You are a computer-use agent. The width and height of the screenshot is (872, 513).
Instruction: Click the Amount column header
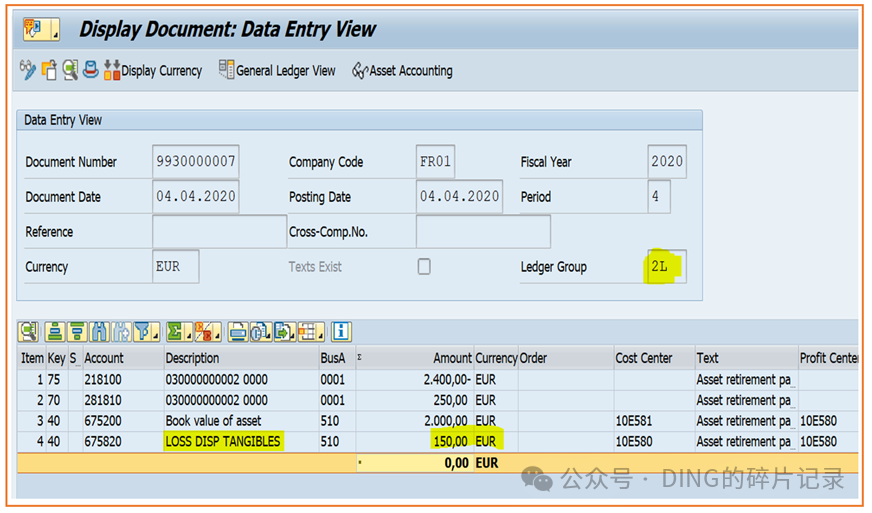pos(415,358)
